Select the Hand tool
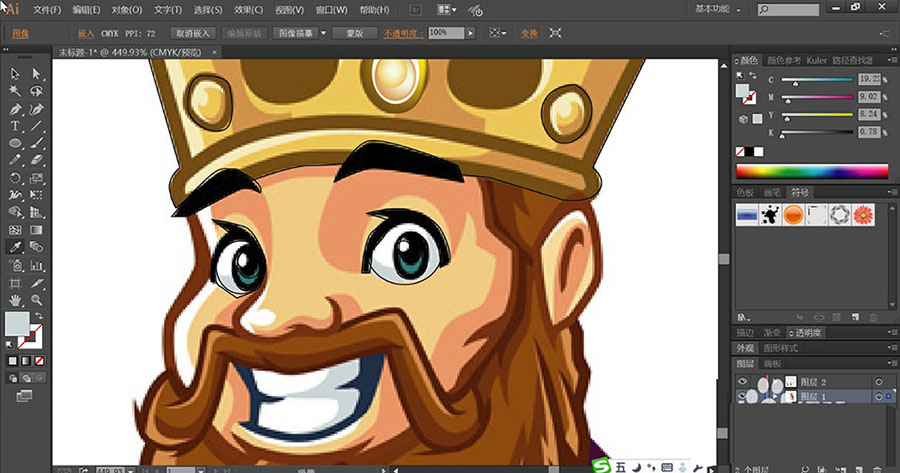This screenshot has width=900, height=473. pos(15,300)
